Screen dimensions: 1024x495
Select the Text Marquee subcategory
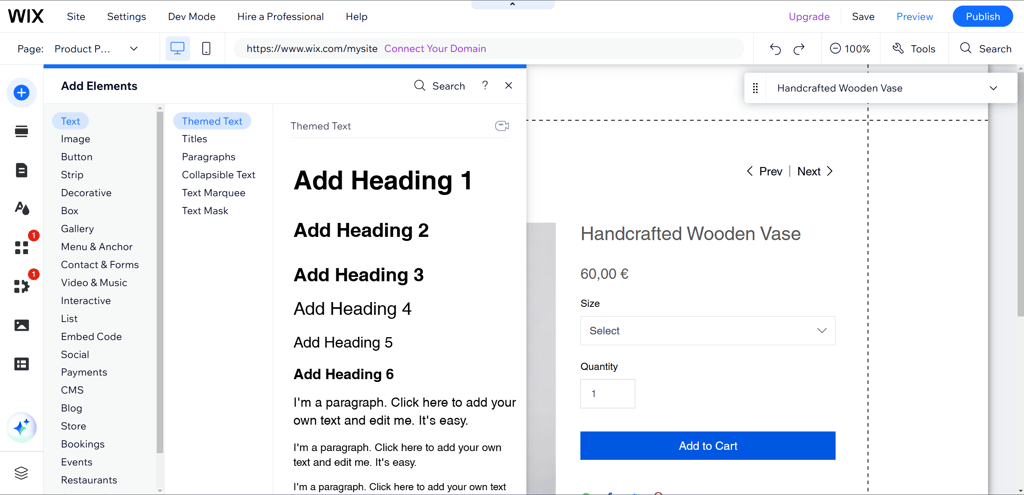tap(214, 193)
